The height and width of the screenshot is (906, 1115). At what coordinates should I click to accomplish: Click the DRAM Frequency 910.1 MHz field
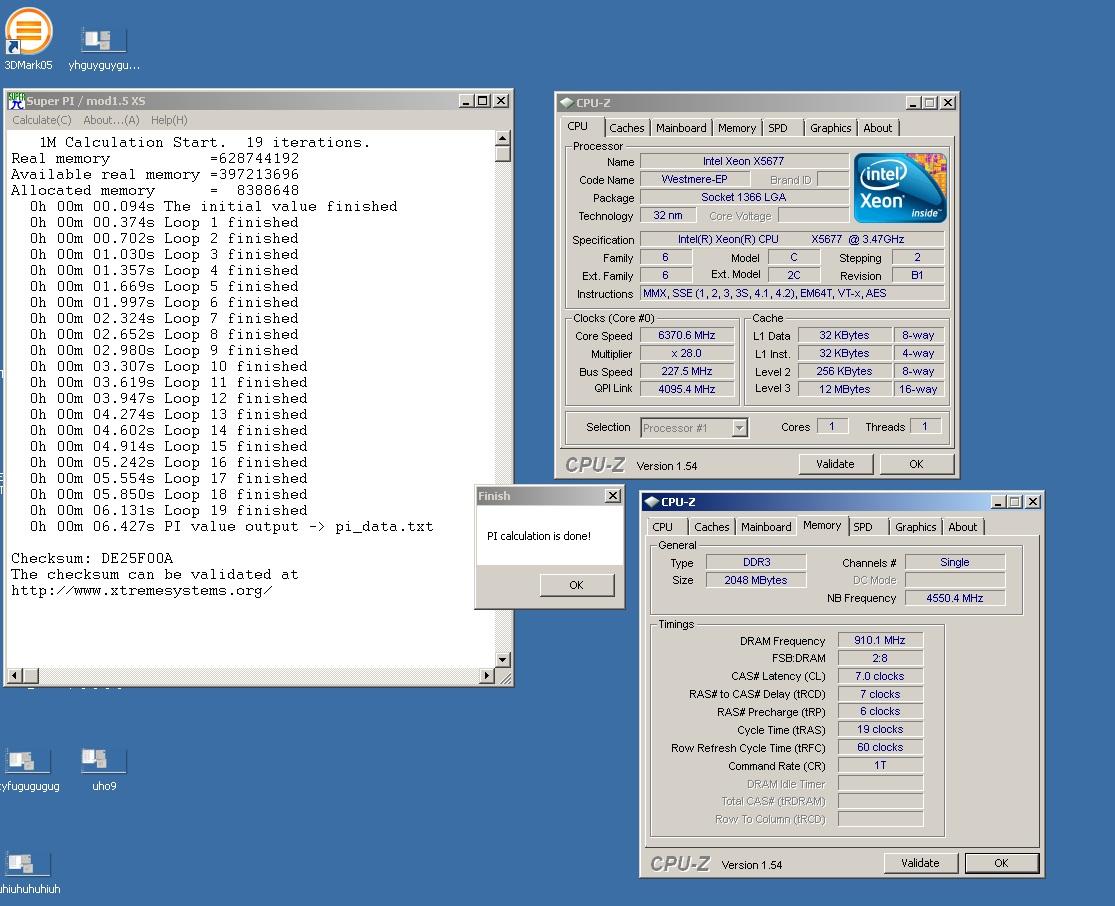point(880,640)
